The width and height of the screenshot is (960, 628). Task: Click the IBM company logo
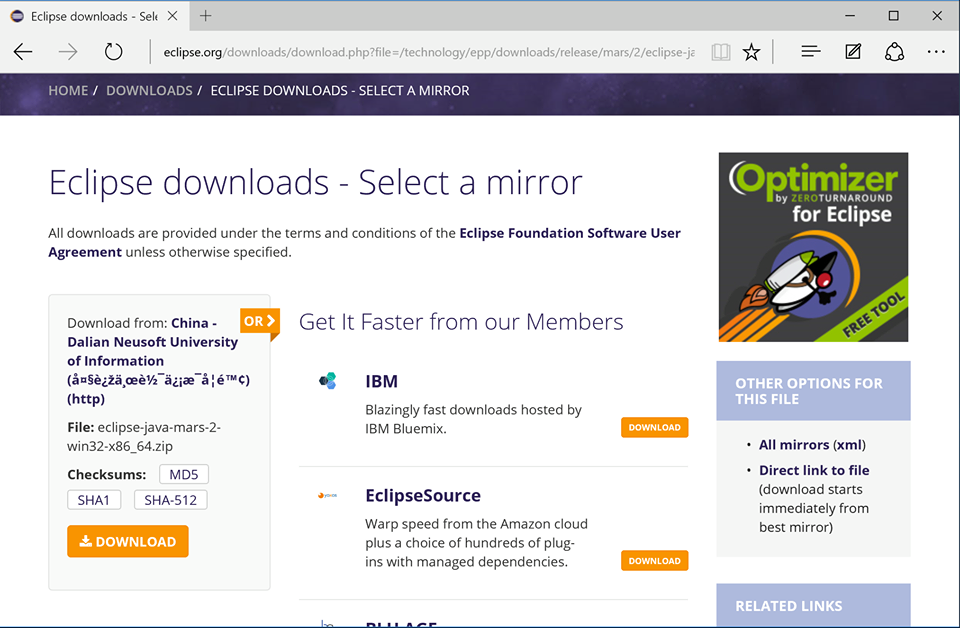coord(328,381)
